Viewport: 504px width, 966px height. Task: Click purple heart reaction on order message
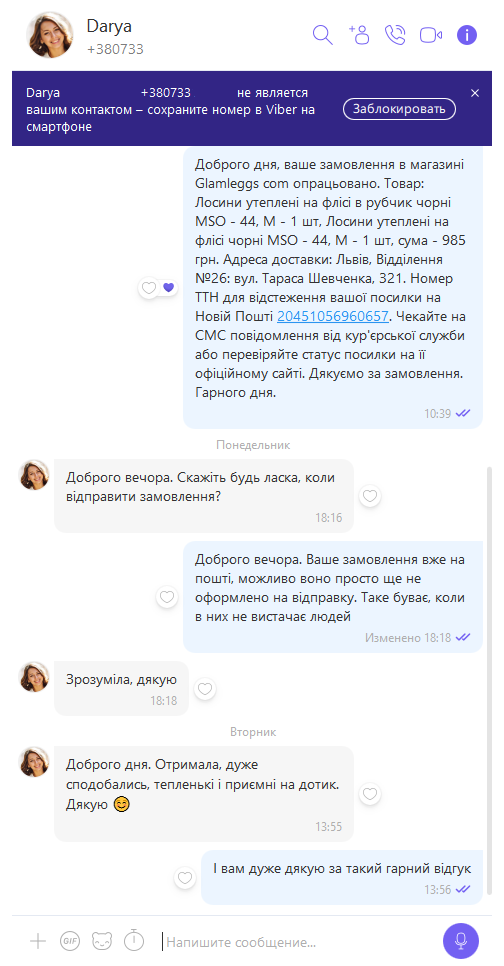[169, 288]
